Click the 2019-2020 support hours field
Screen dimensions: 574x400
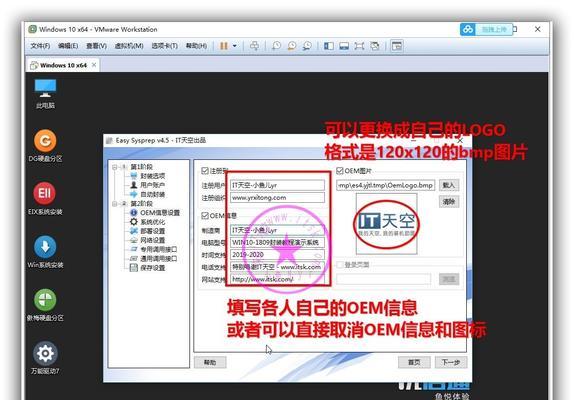(277, 255)
